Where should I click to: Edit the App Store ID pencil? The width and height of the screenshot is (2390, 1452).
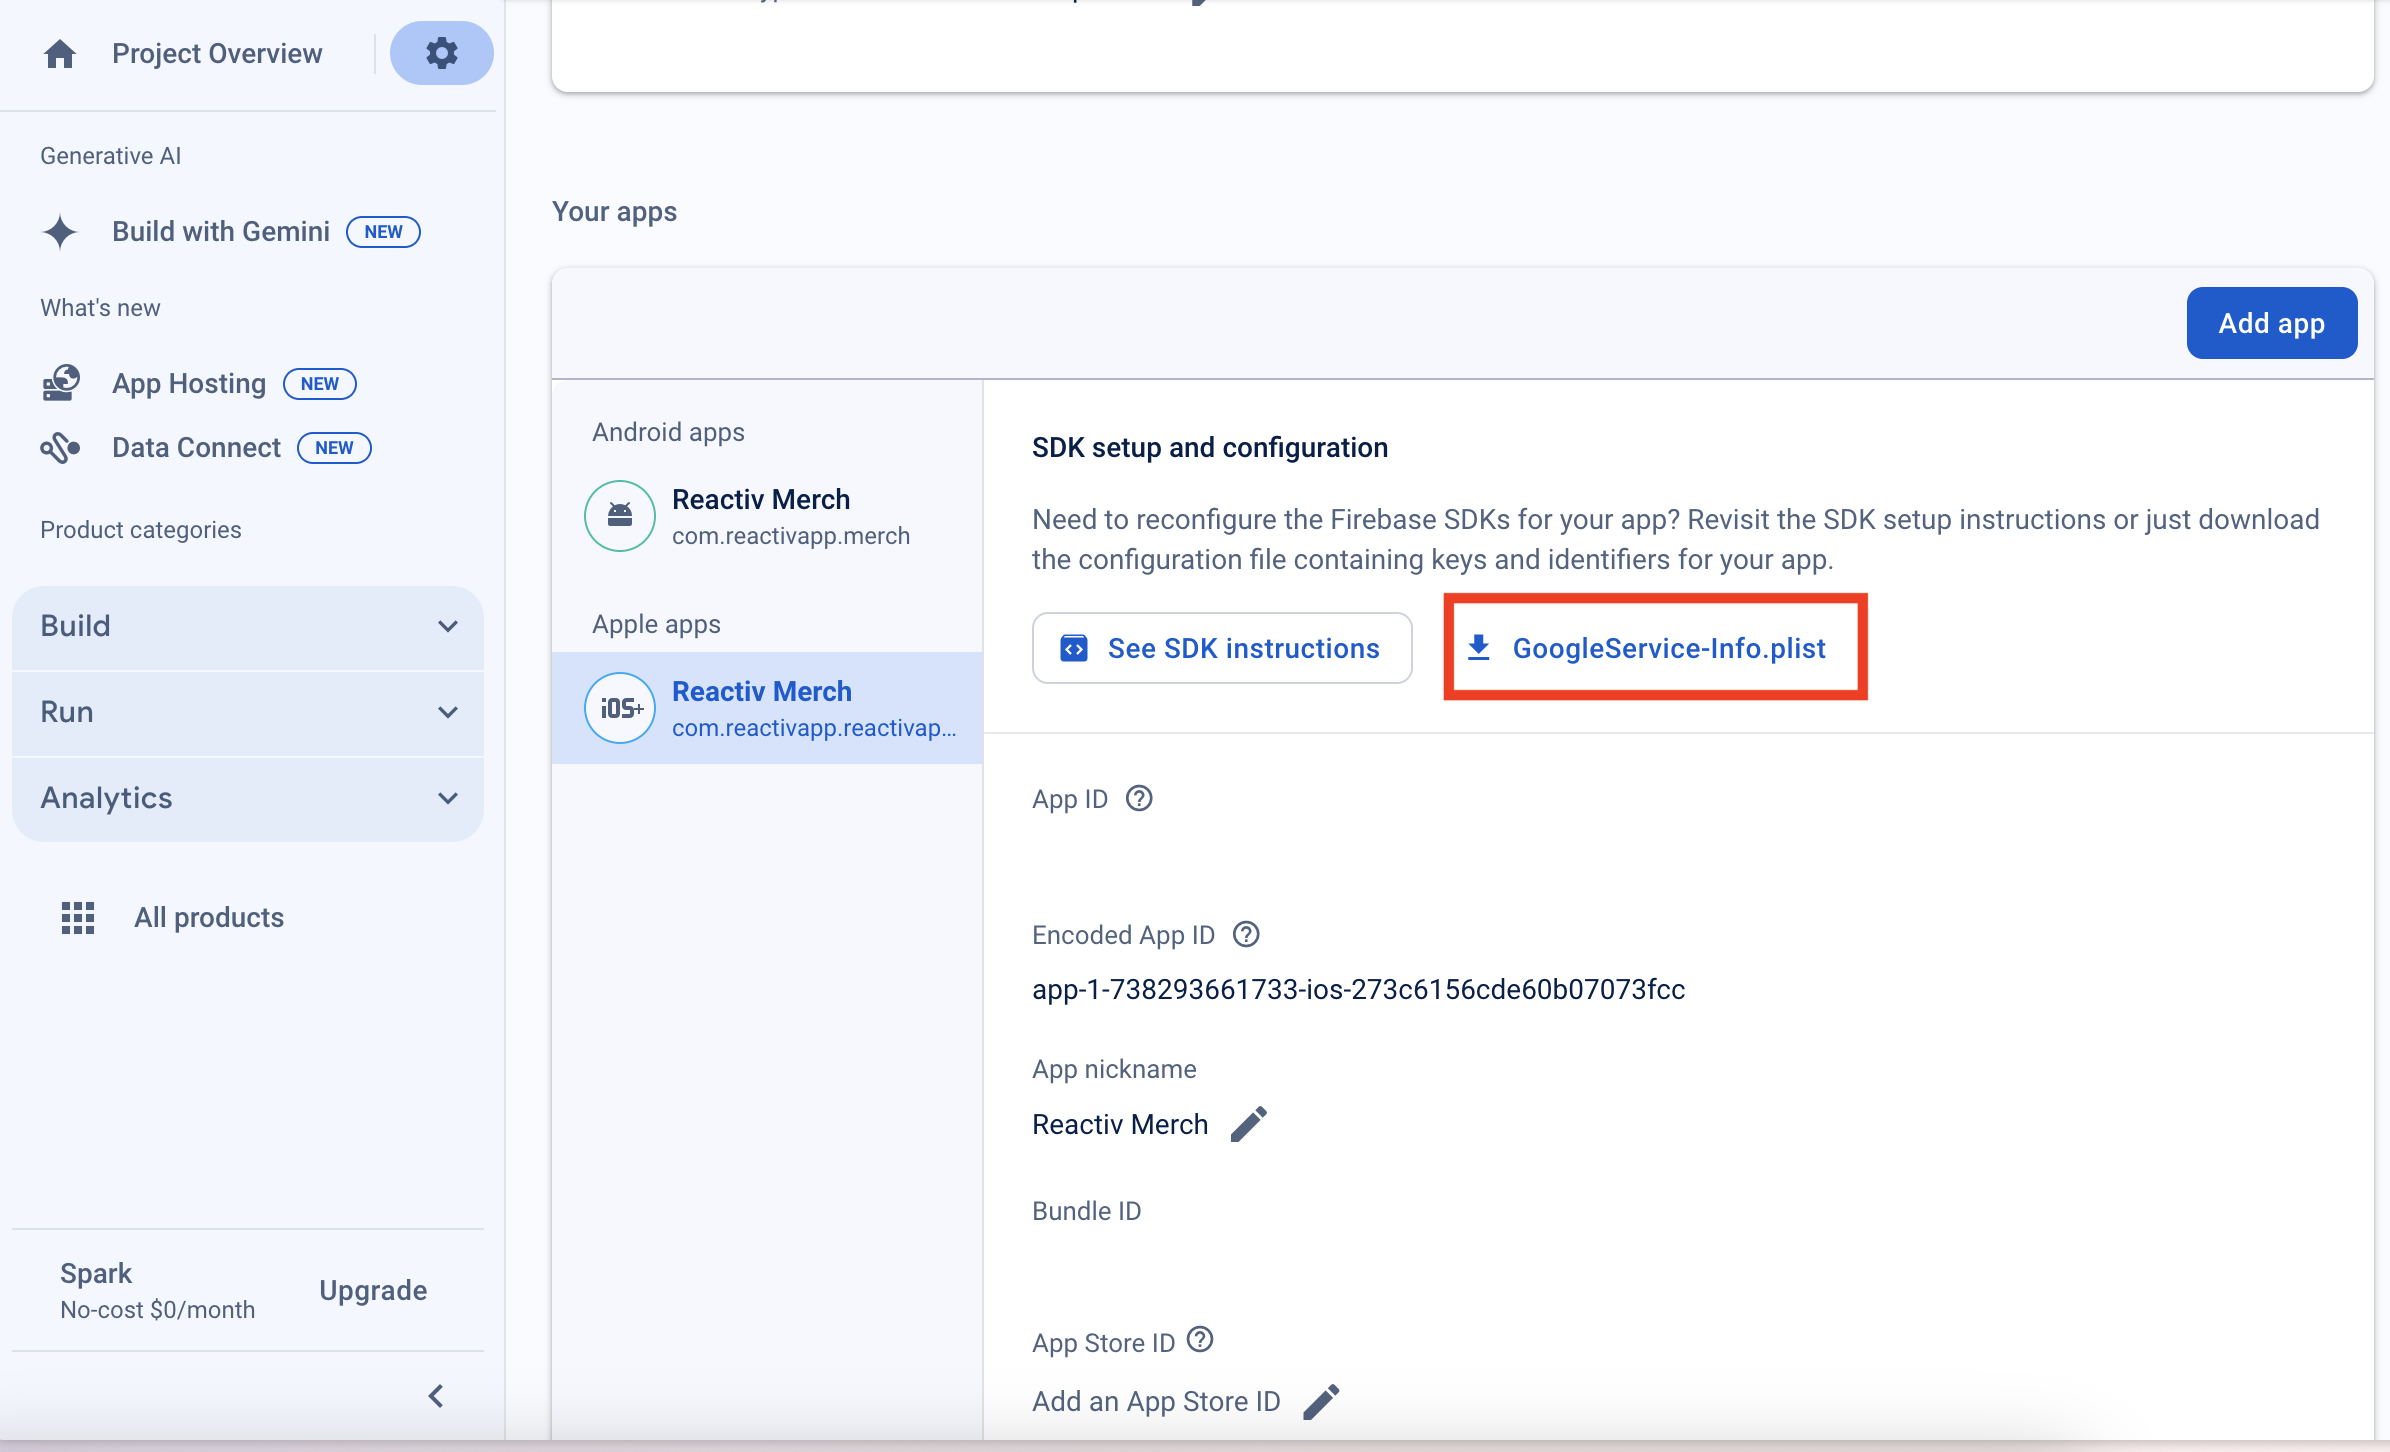pyautogui.click(x=1321, y=1401)
